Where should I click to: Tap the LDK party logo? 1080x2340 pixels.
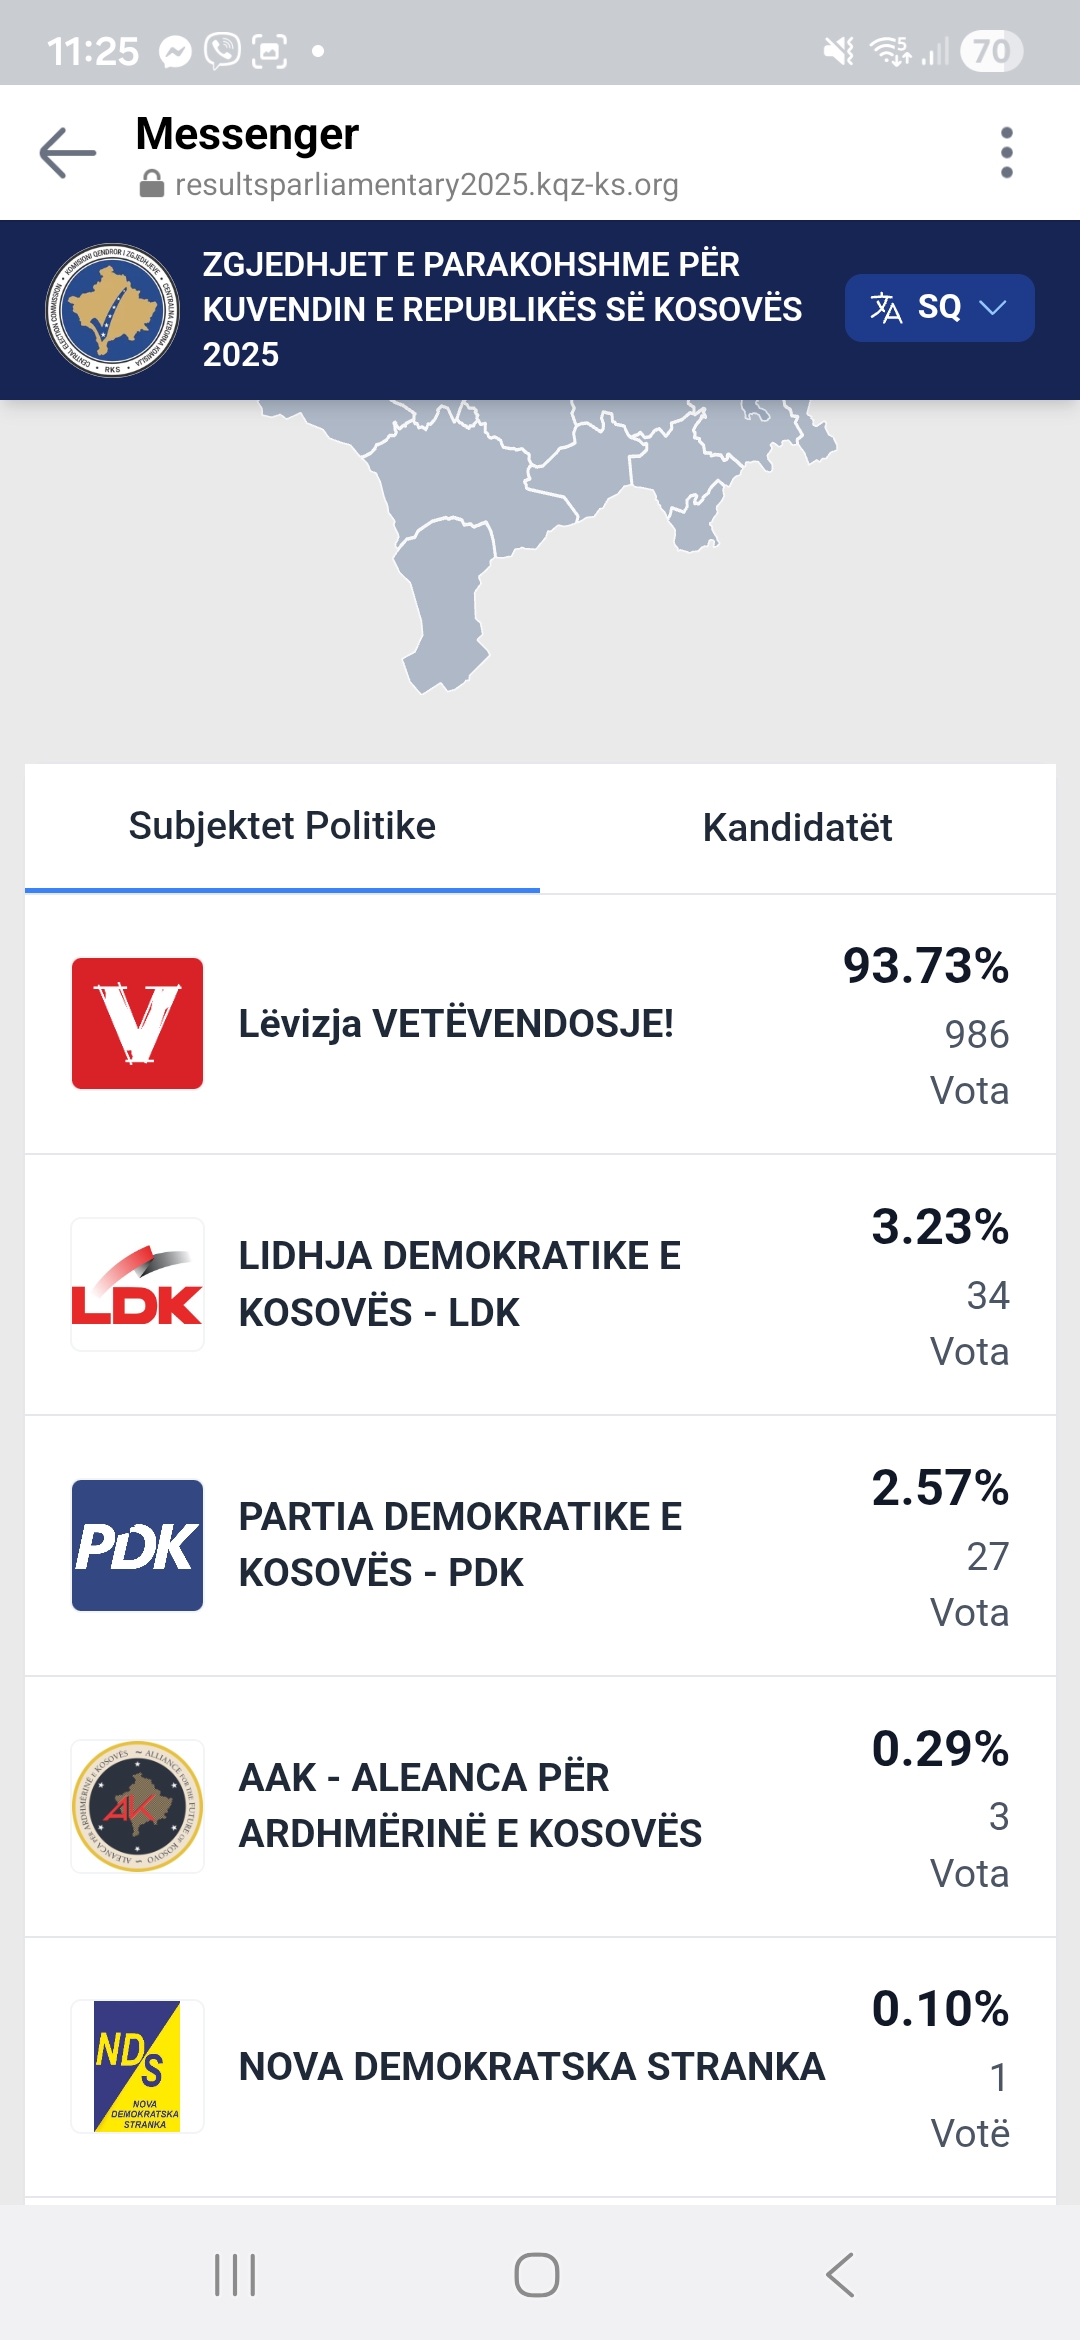137,1284
